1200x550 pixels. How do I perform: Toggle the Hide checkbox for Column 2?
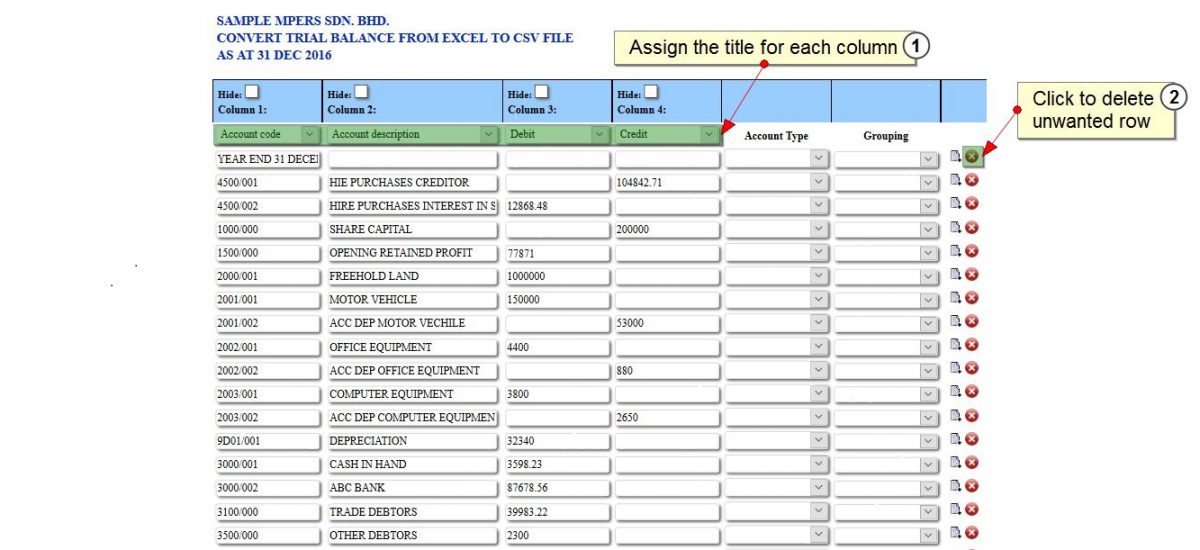pyautogui.click(x=362, y=93)
